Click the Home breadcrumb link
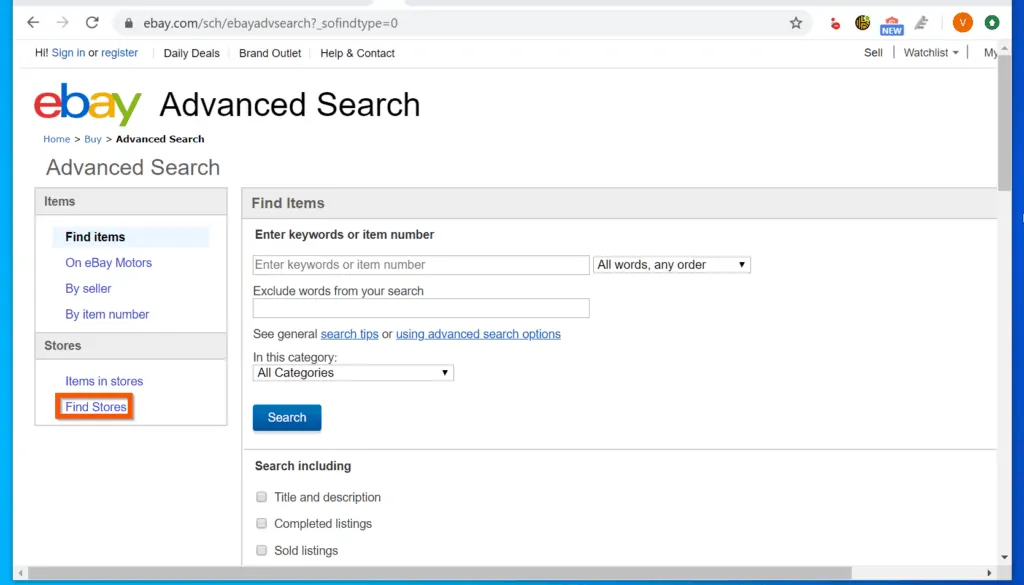The height and width of the screenshot is (585, 1024). pos(56,139)
